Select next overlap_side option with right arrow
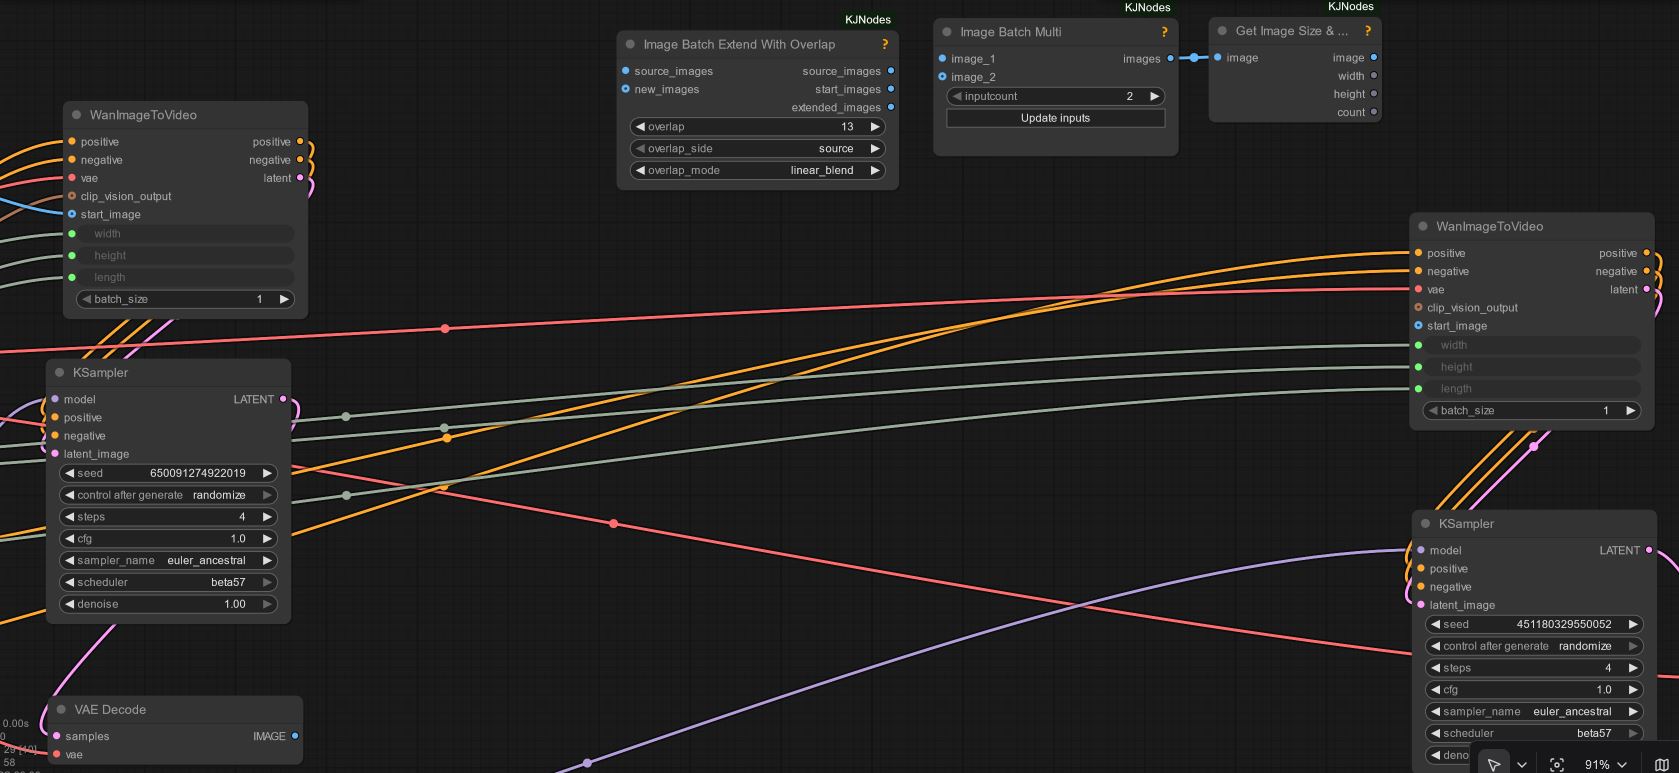Viewport: 1679px width, 773px height. click(x=875, y=149)
